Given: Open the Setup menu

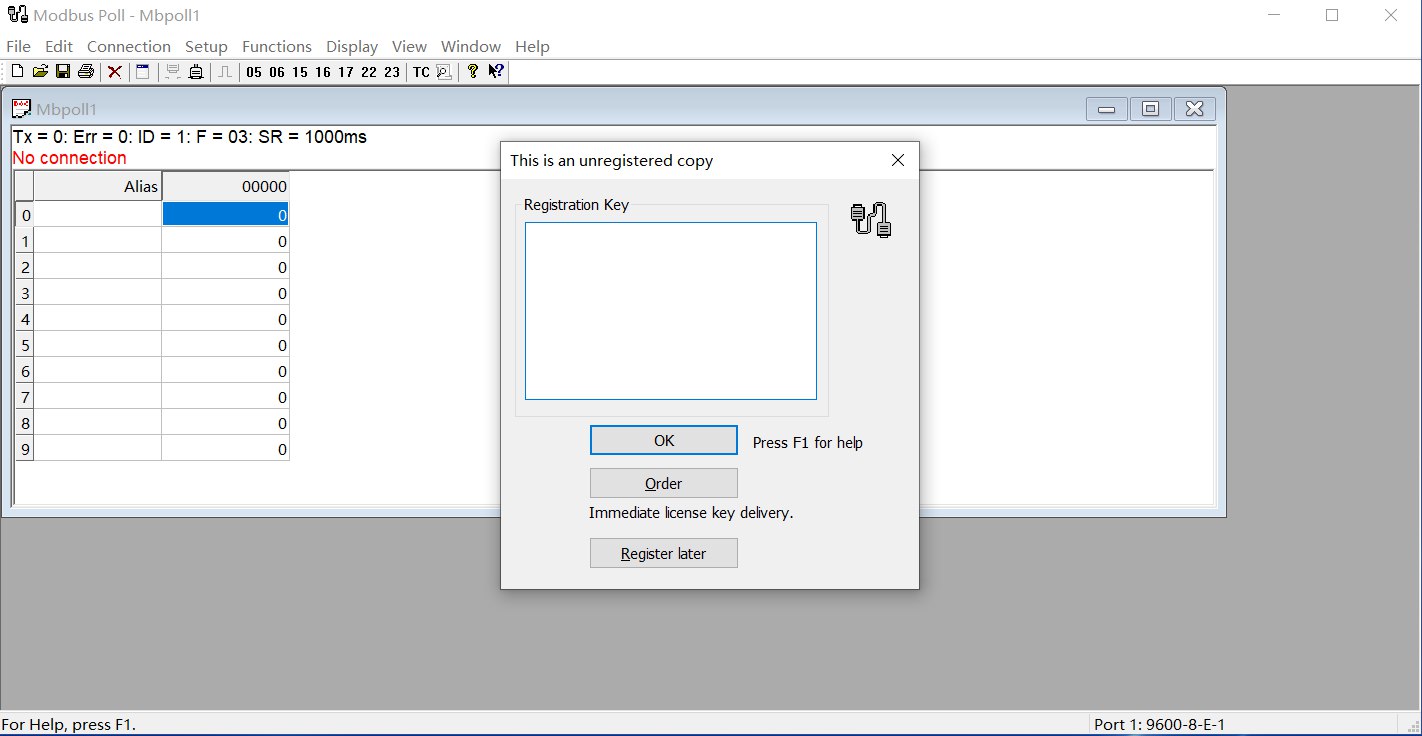Looking at the screenshot, I should pyautogui.click(x=206, y=46).
